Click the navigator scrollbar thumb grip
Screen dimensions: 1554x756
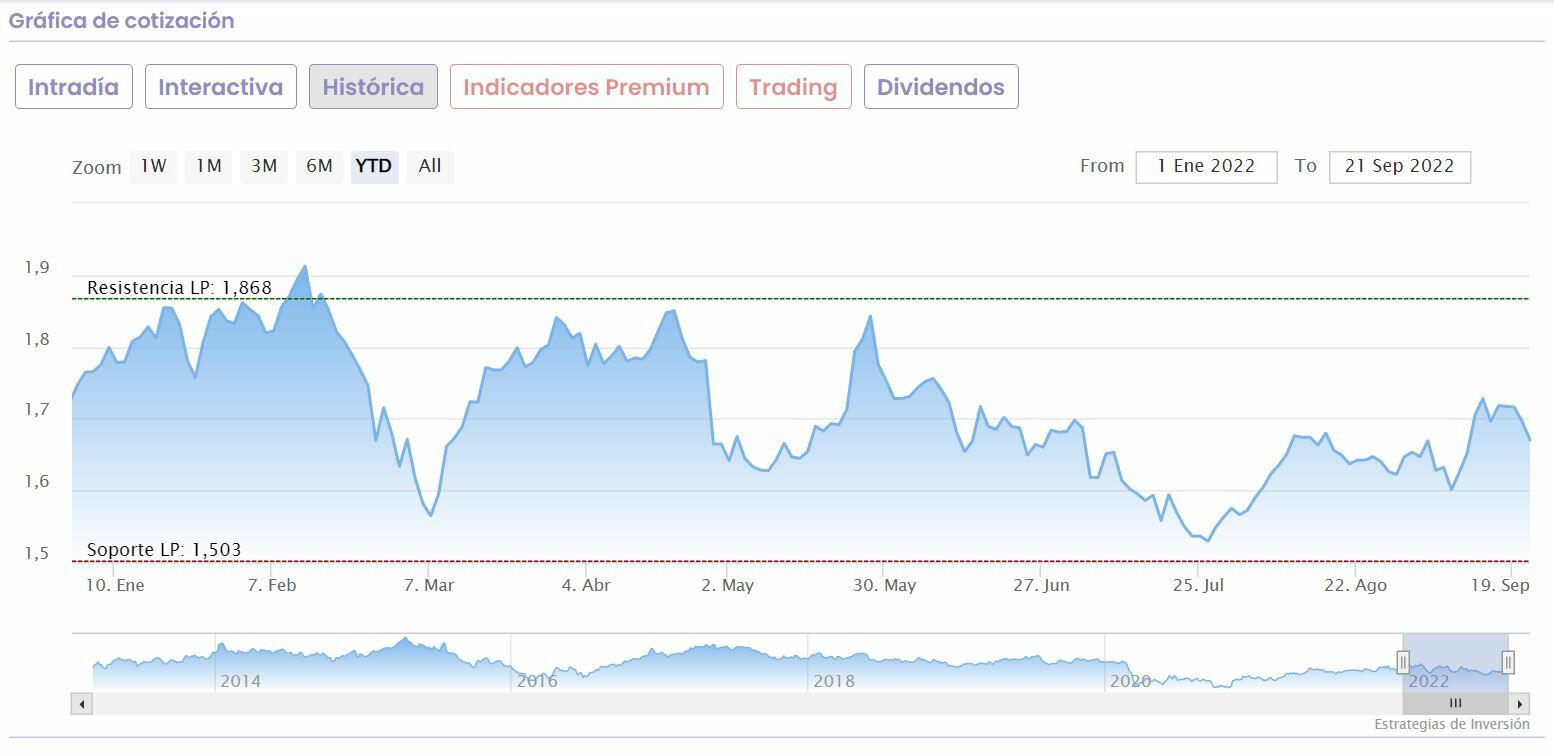(x=1455, y=703)
